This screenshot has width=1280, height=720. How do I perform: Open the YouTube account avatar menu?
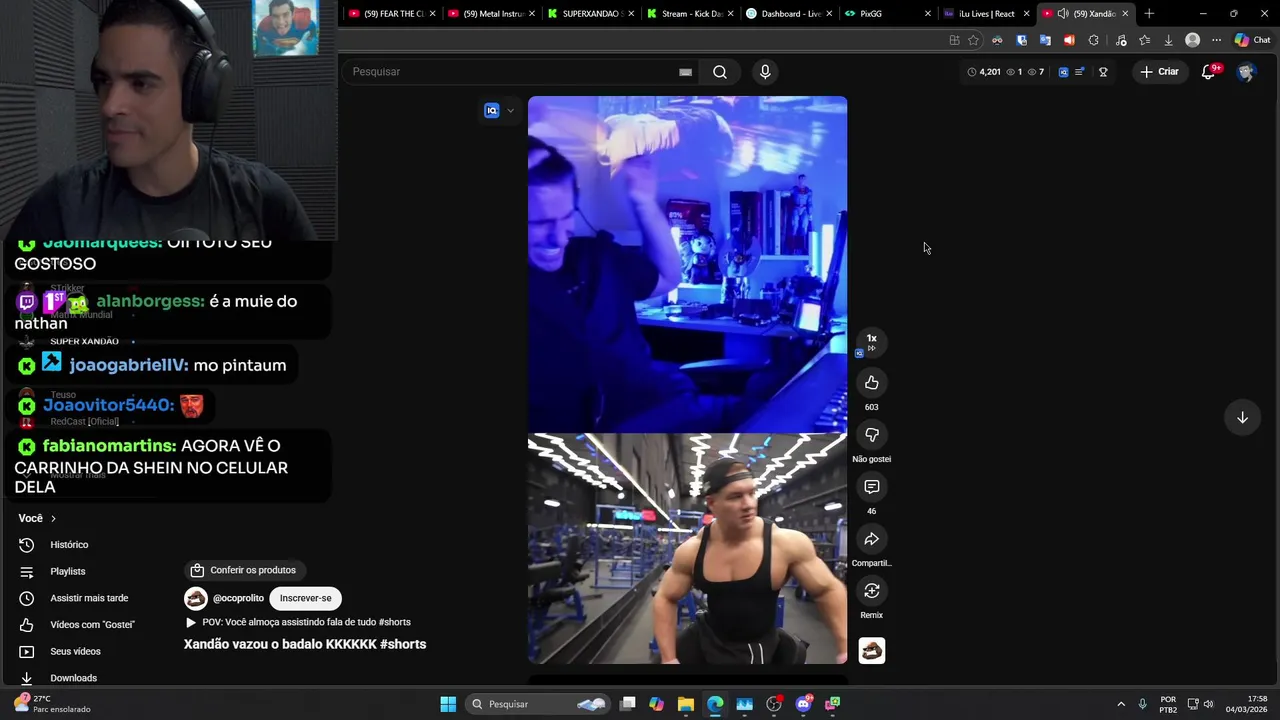1245,72
